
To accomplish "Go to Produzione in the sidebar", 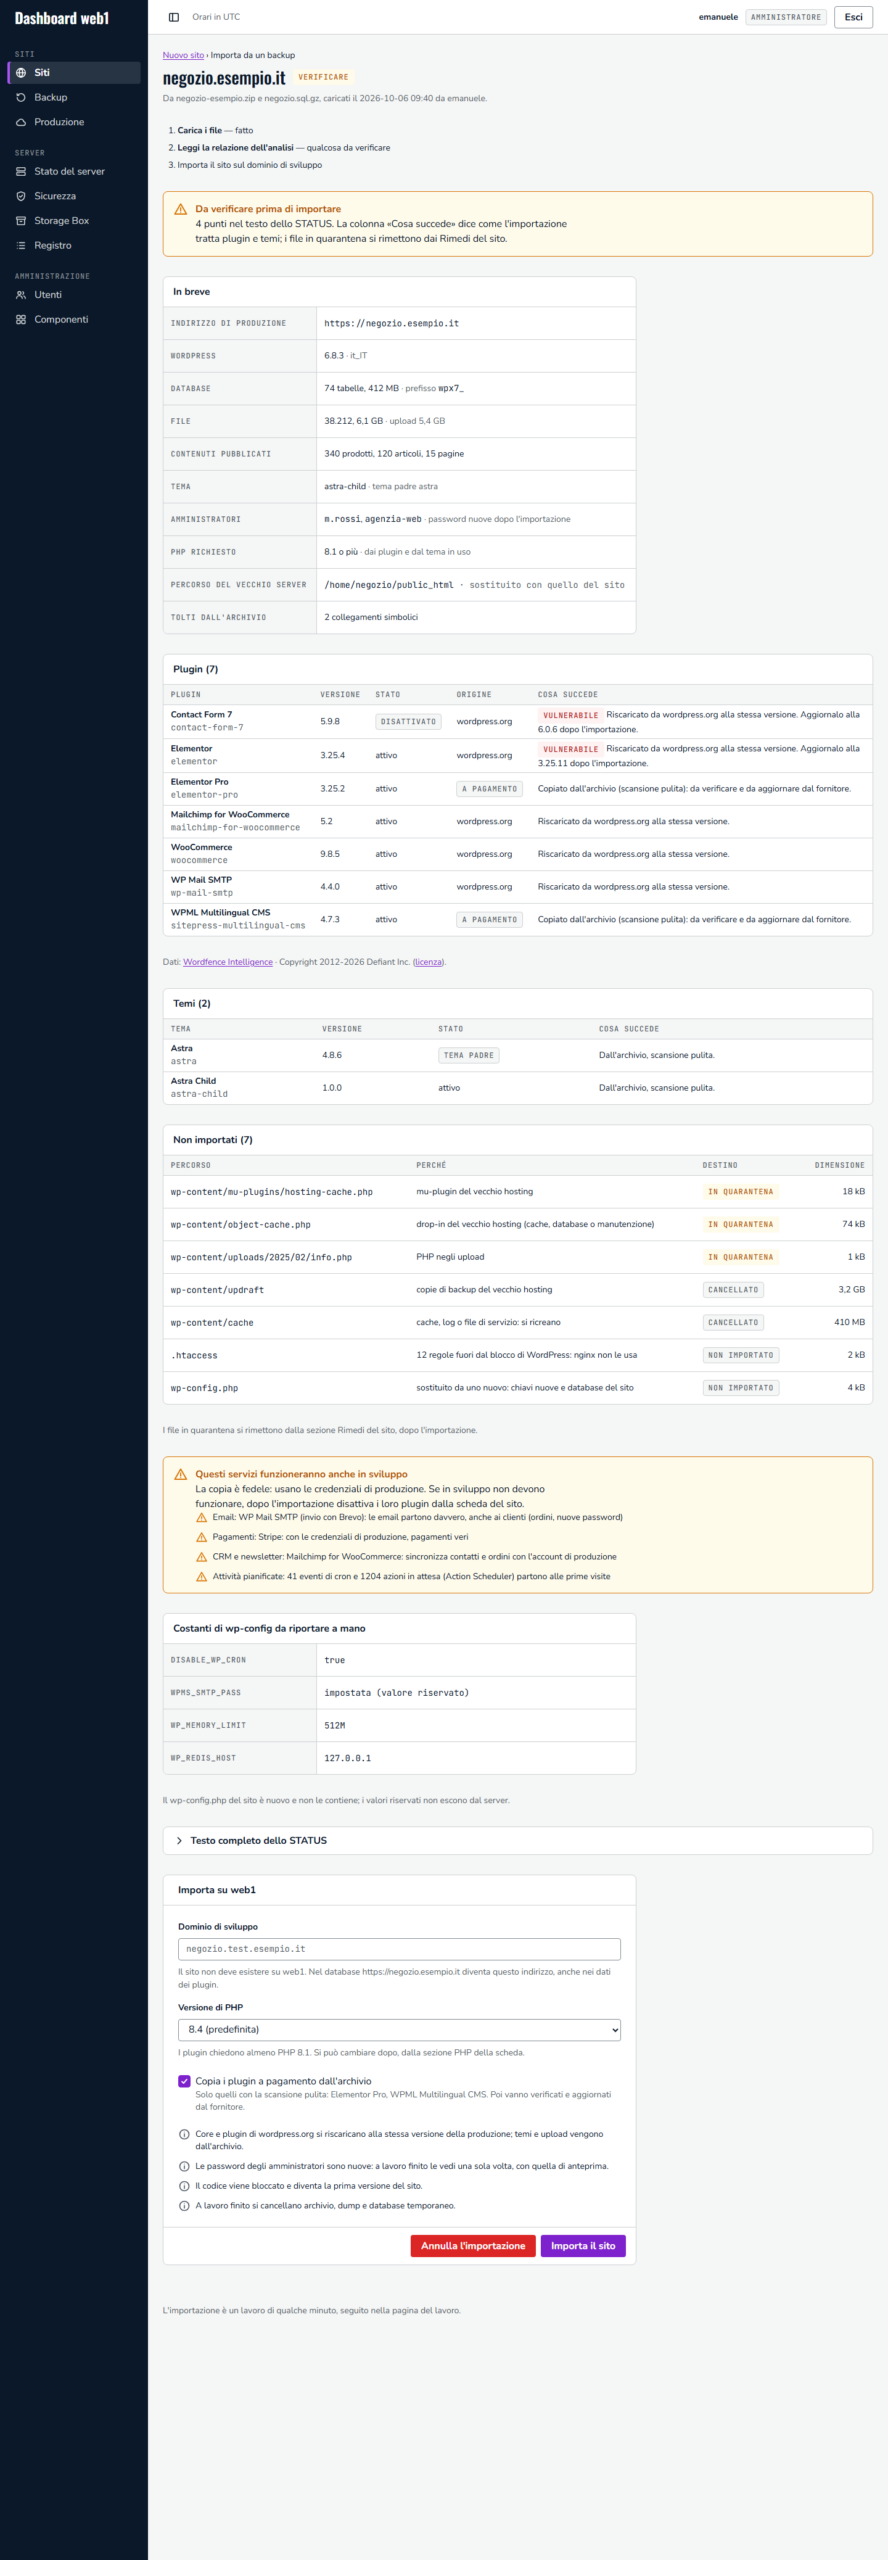I will tap(74, 122).
